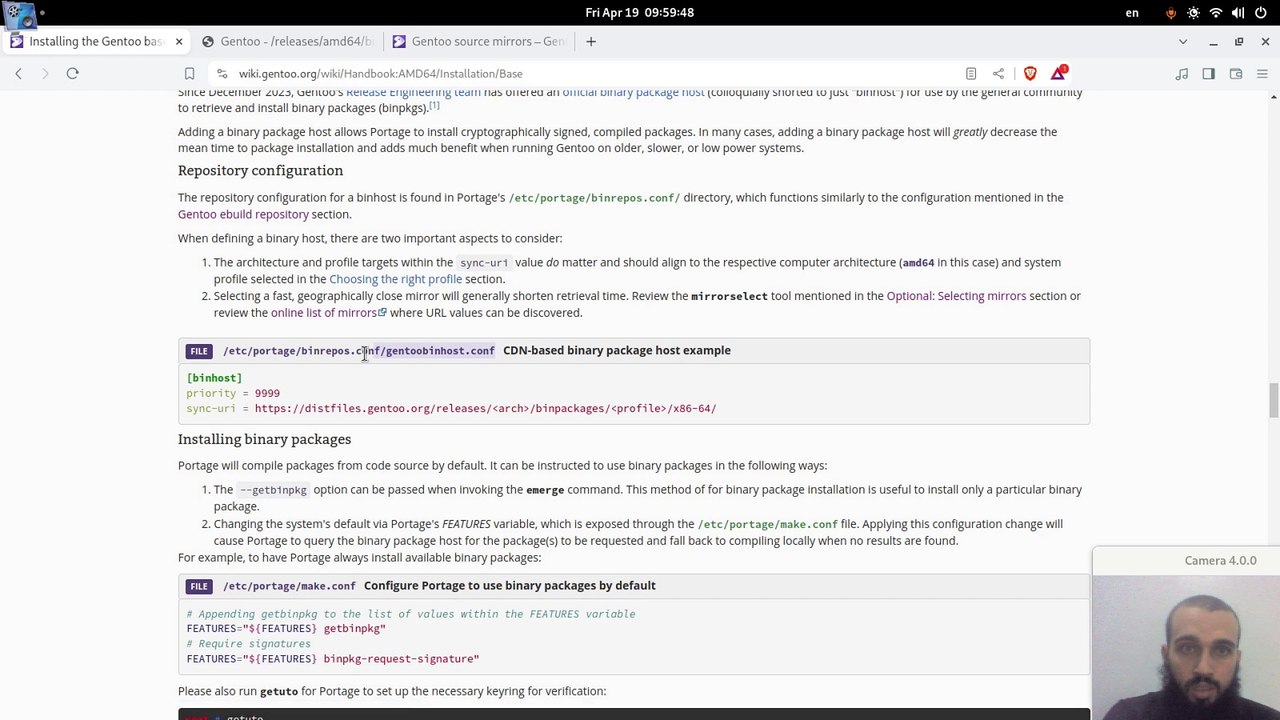Open reader mode icon

971,73
